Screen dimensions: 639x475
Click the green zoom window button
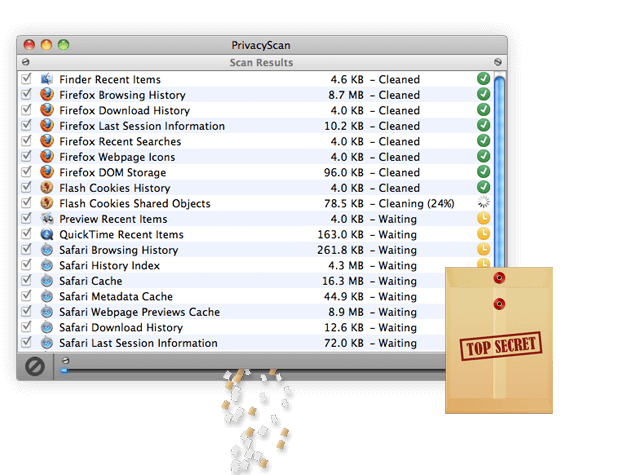pyautogui.click(x=63, y=45)
